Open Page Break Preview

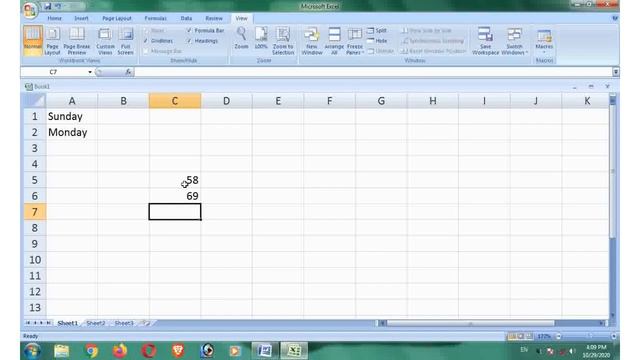click(77, 40)
